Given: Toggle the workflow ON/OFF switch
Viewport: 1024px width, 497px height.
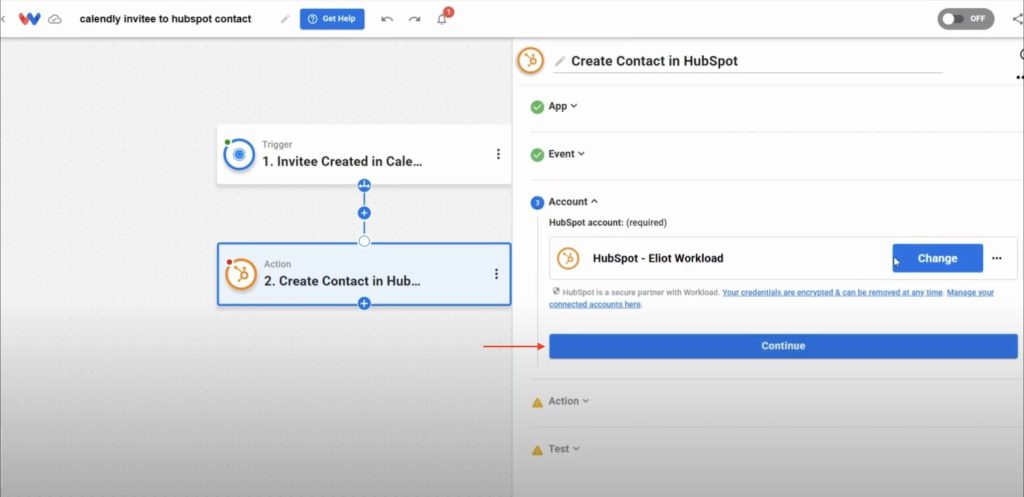Looking at the screenshot, I should (966, 19).
